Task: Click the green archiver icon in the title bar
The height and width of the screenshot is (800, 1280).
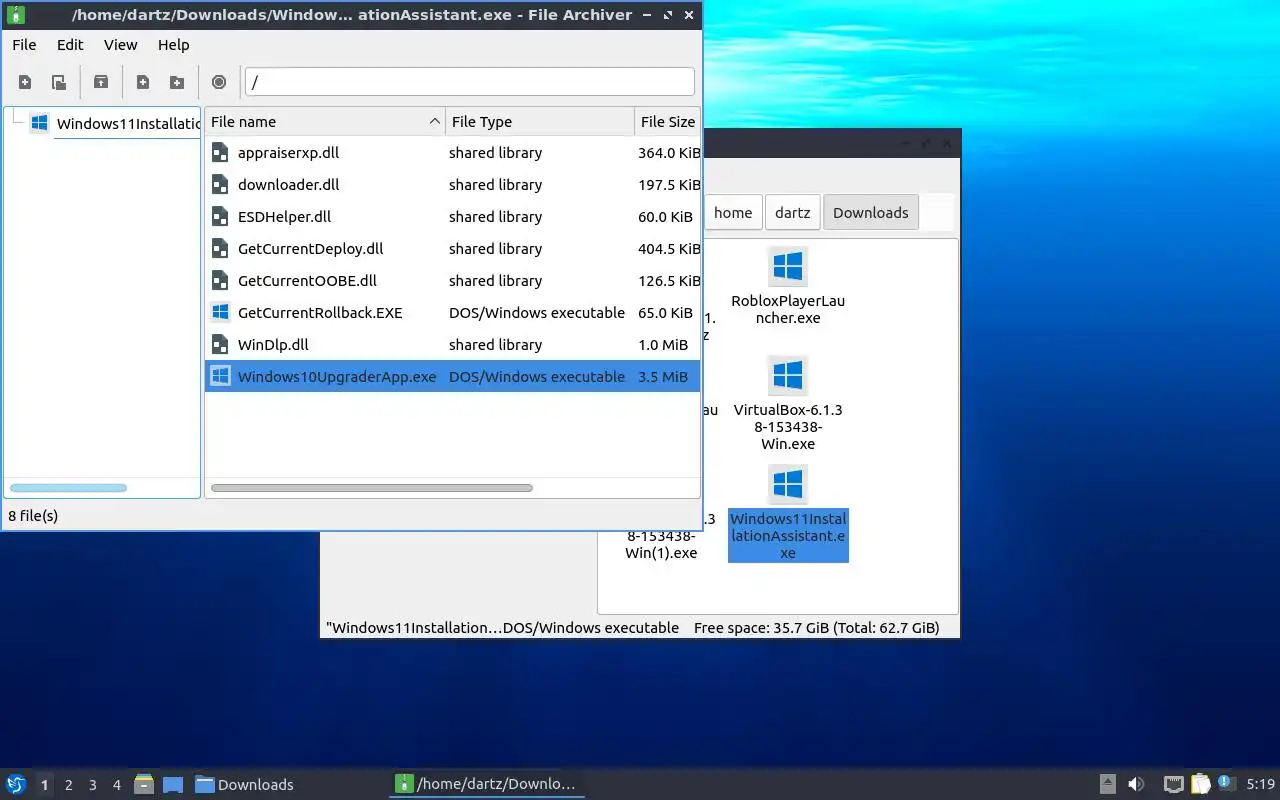Action: (15, 15)
